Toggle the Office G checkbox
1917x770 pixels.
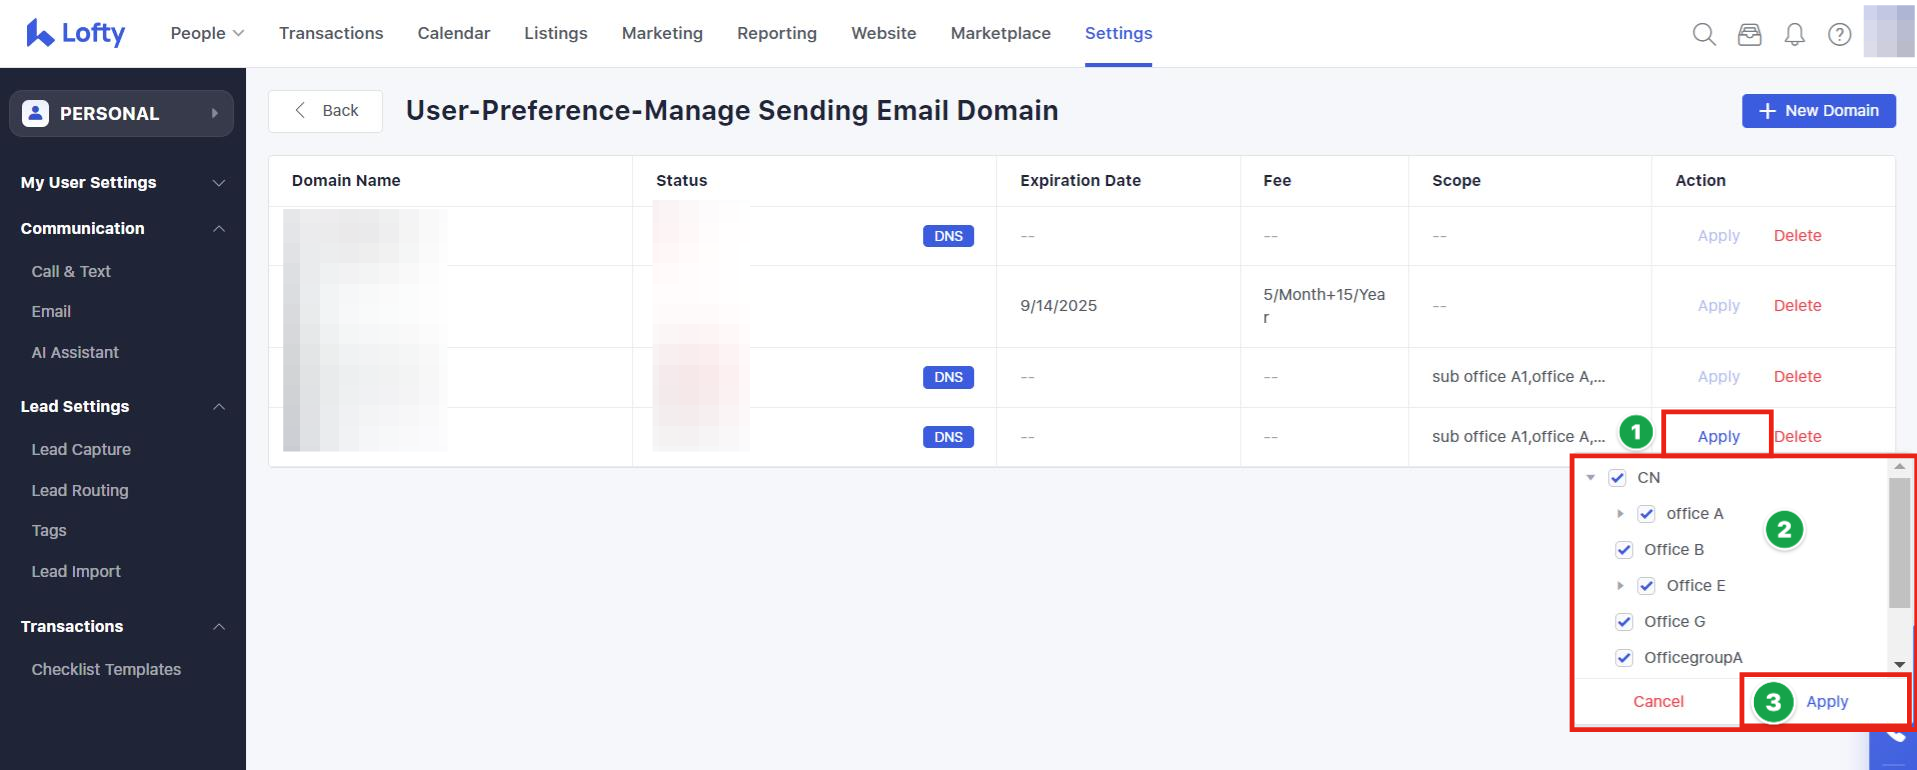point(1624,622)
